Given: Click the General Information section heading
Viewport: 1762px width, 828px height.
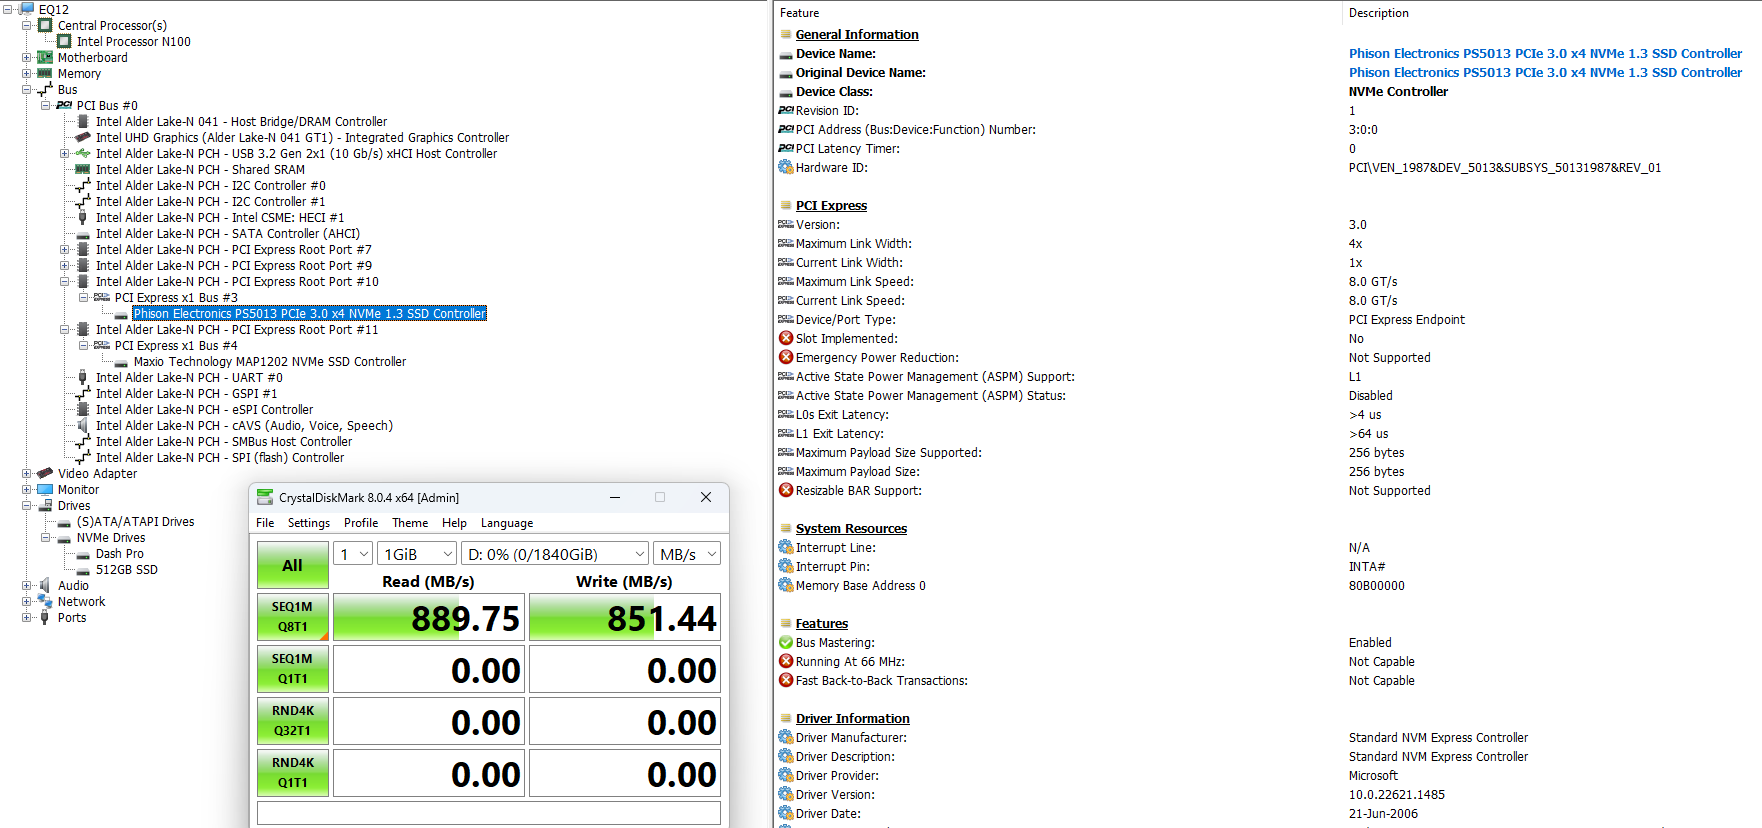Looking at the screenshot, I should coord(857,34).
